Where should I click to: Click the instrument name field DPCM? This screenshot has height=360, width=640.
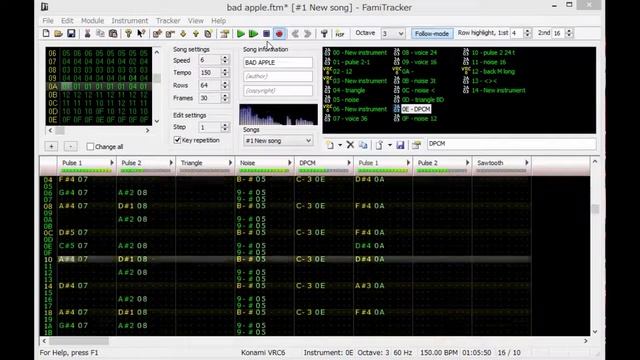(x=511, y=144)
